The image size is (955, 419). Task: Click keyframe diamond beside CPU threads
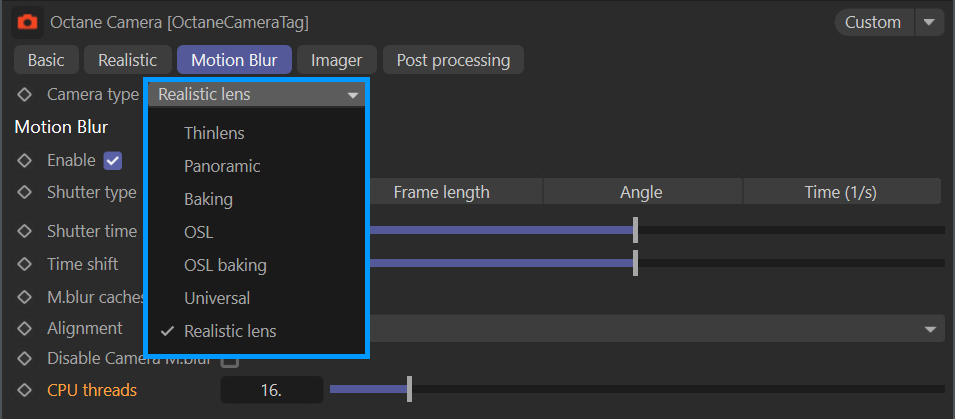[25, 390]
